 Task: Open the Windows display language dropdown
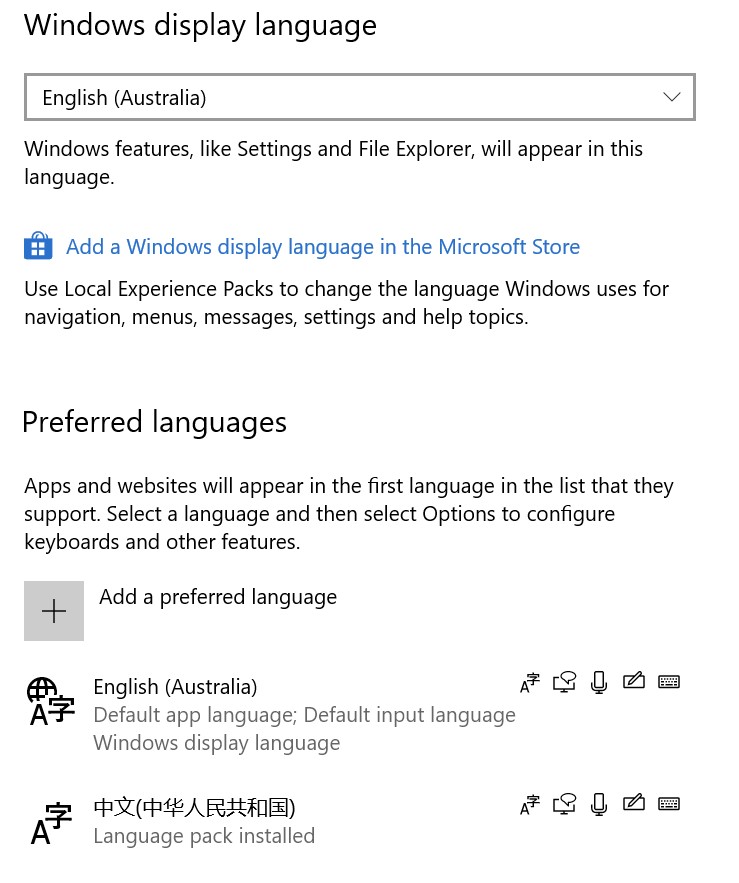(x=359, y=97)
